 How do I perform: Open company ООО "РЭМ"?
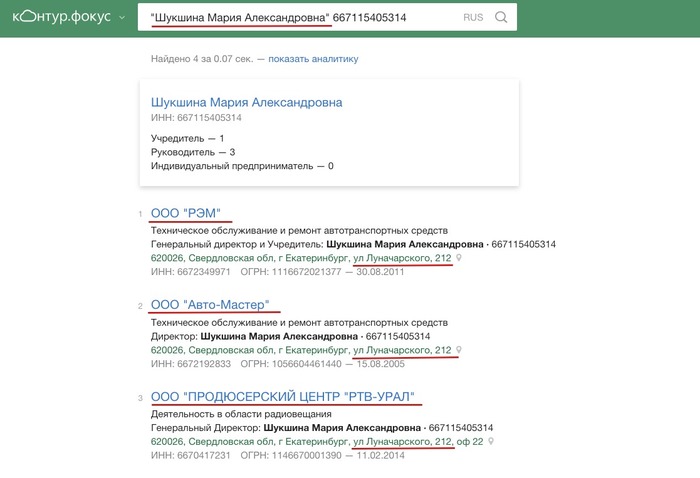click(x=191, y=213)
